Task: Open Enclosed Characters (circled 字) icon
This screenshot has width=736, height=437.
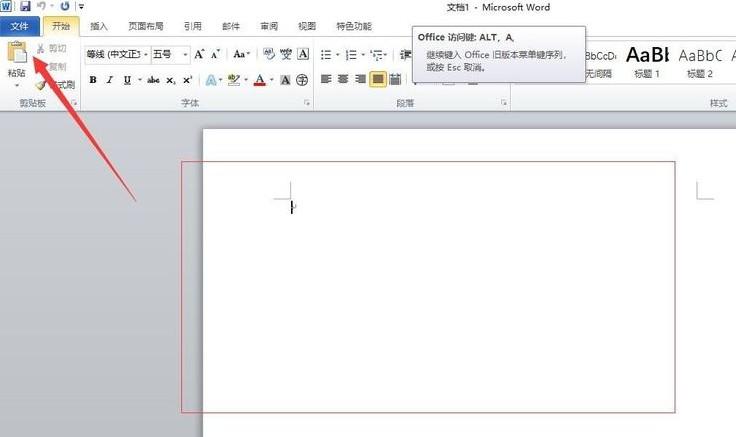Action: (x=302, y=80)
